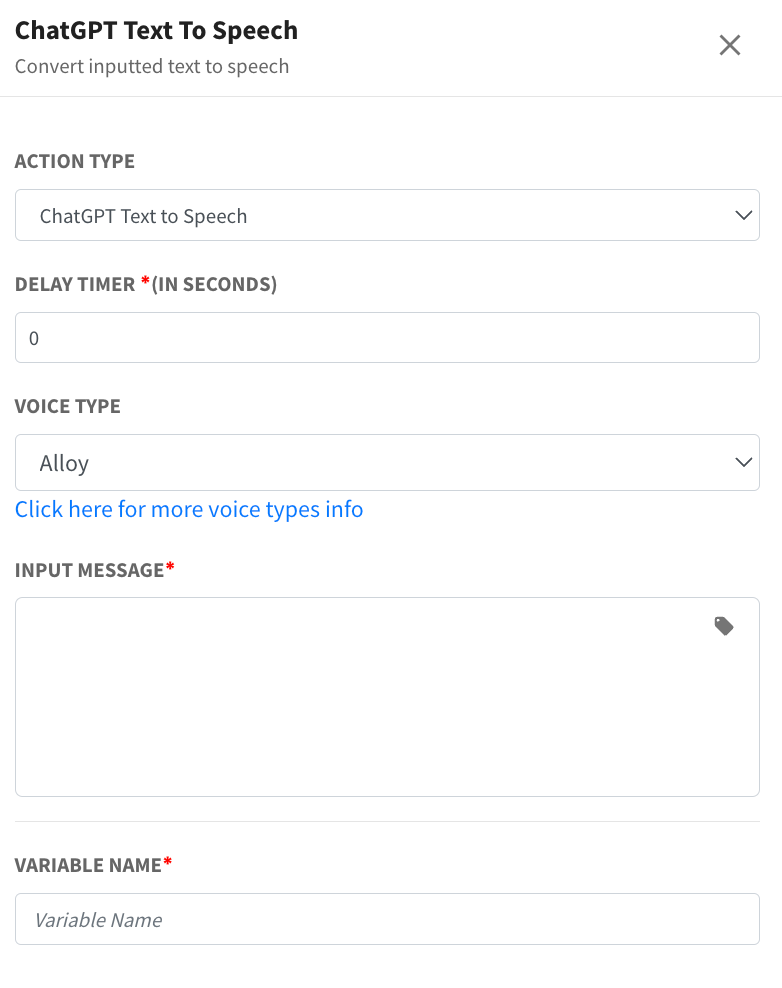Click the red asterisk beside Input Message
The width and height of the screenshot is (782, 988).
tap(170, 566)
